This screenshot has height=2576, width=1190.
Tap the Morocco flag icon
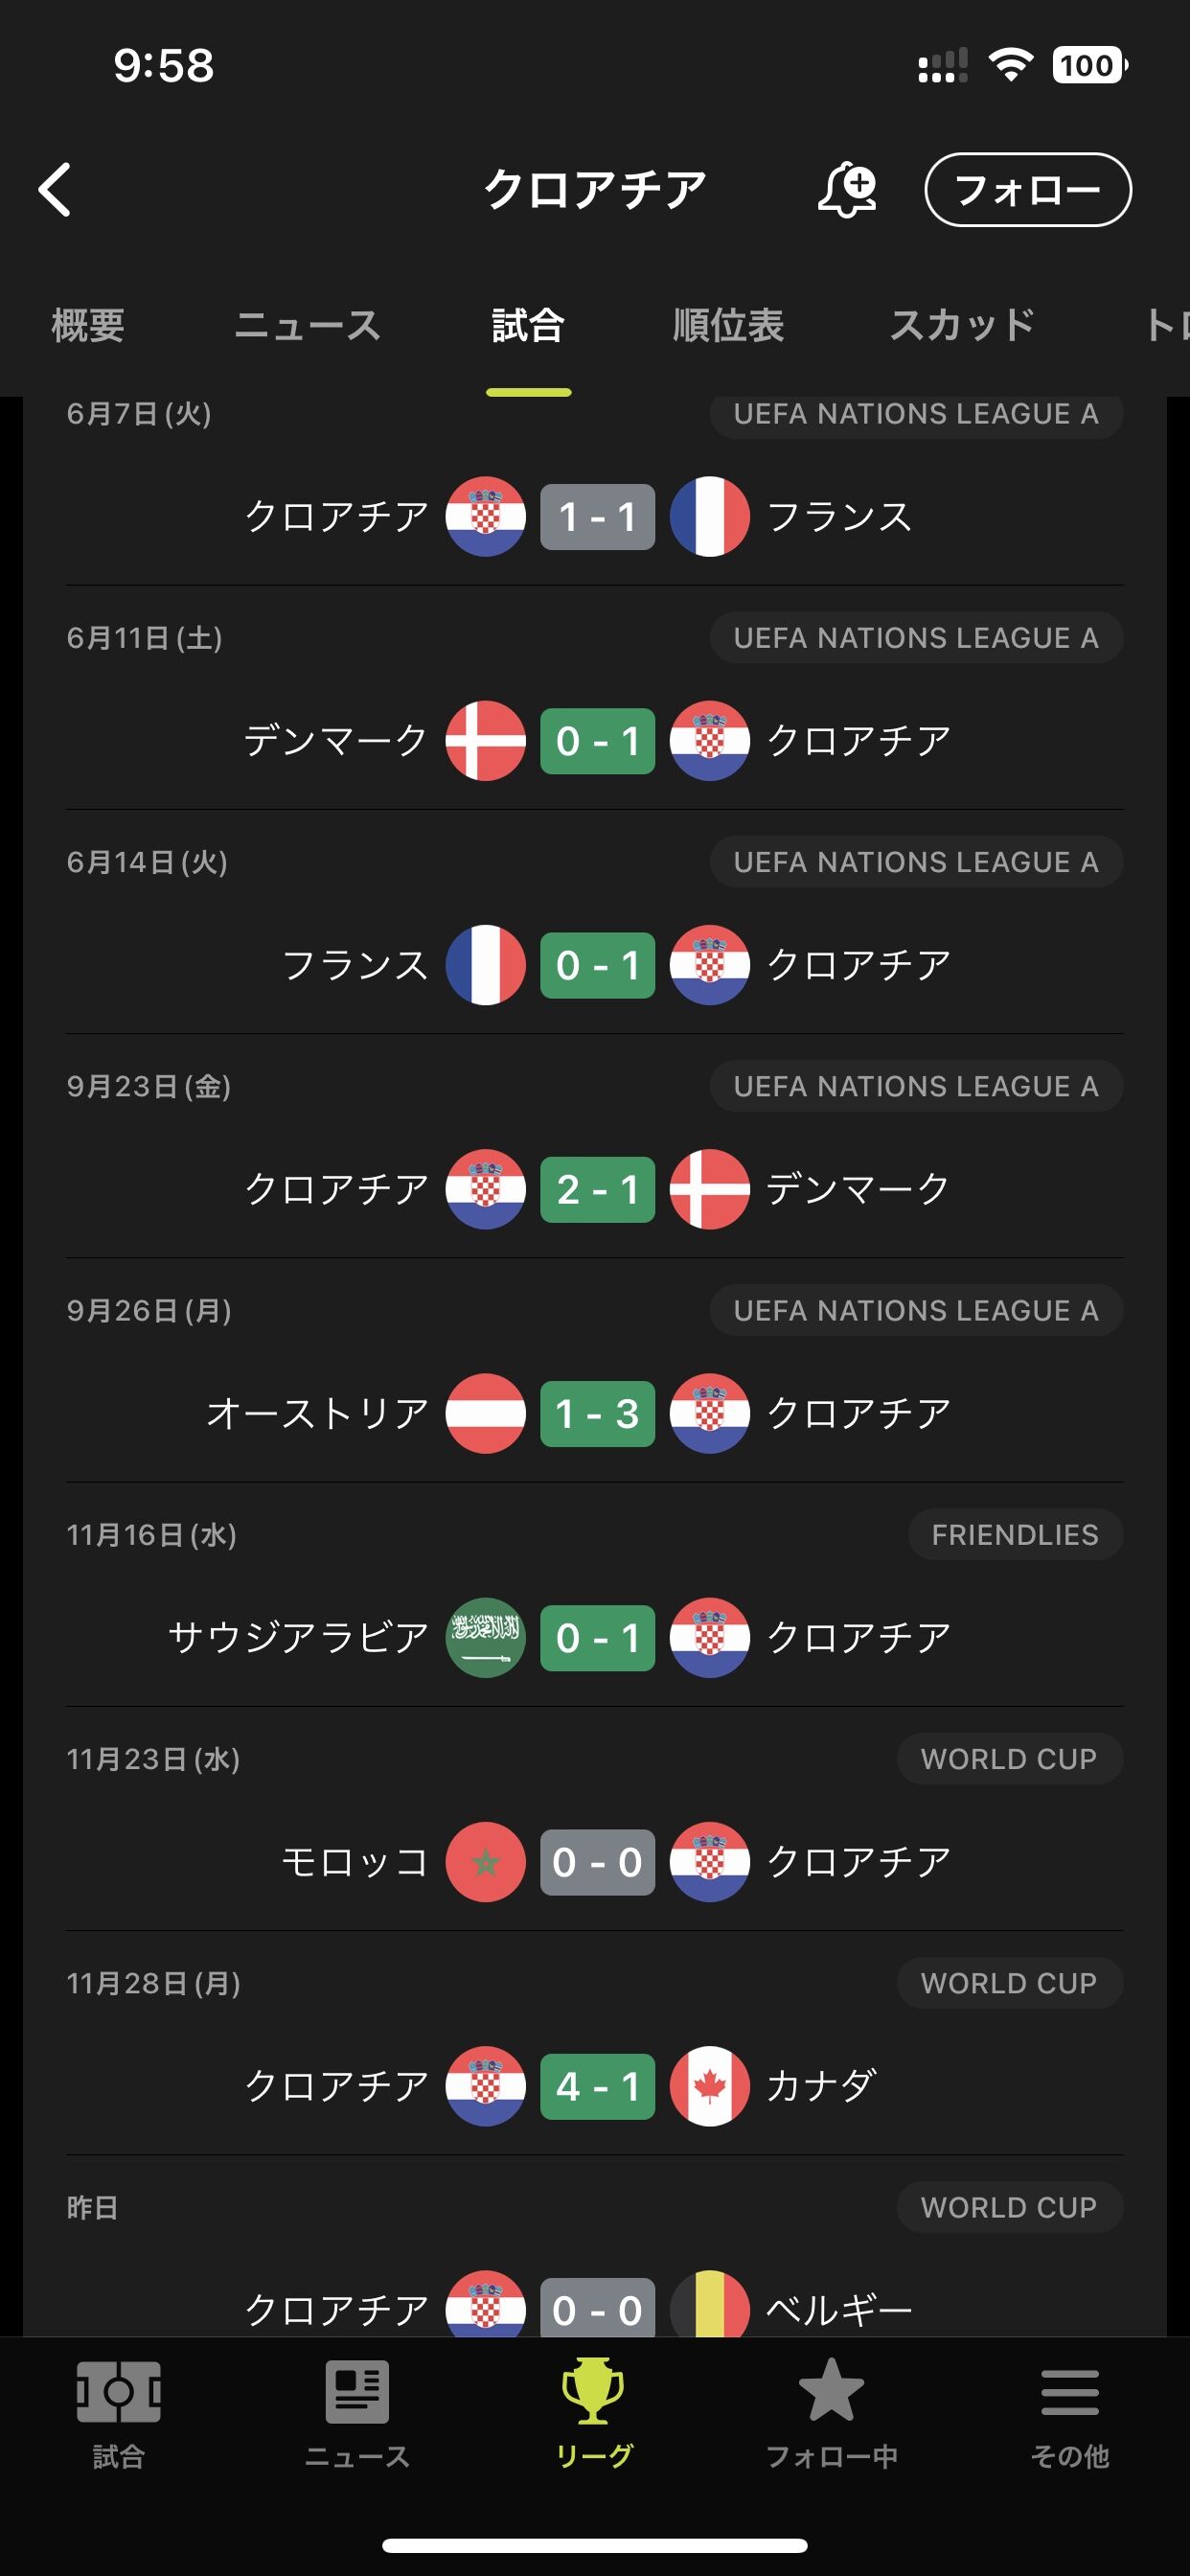coord(486,1862)
